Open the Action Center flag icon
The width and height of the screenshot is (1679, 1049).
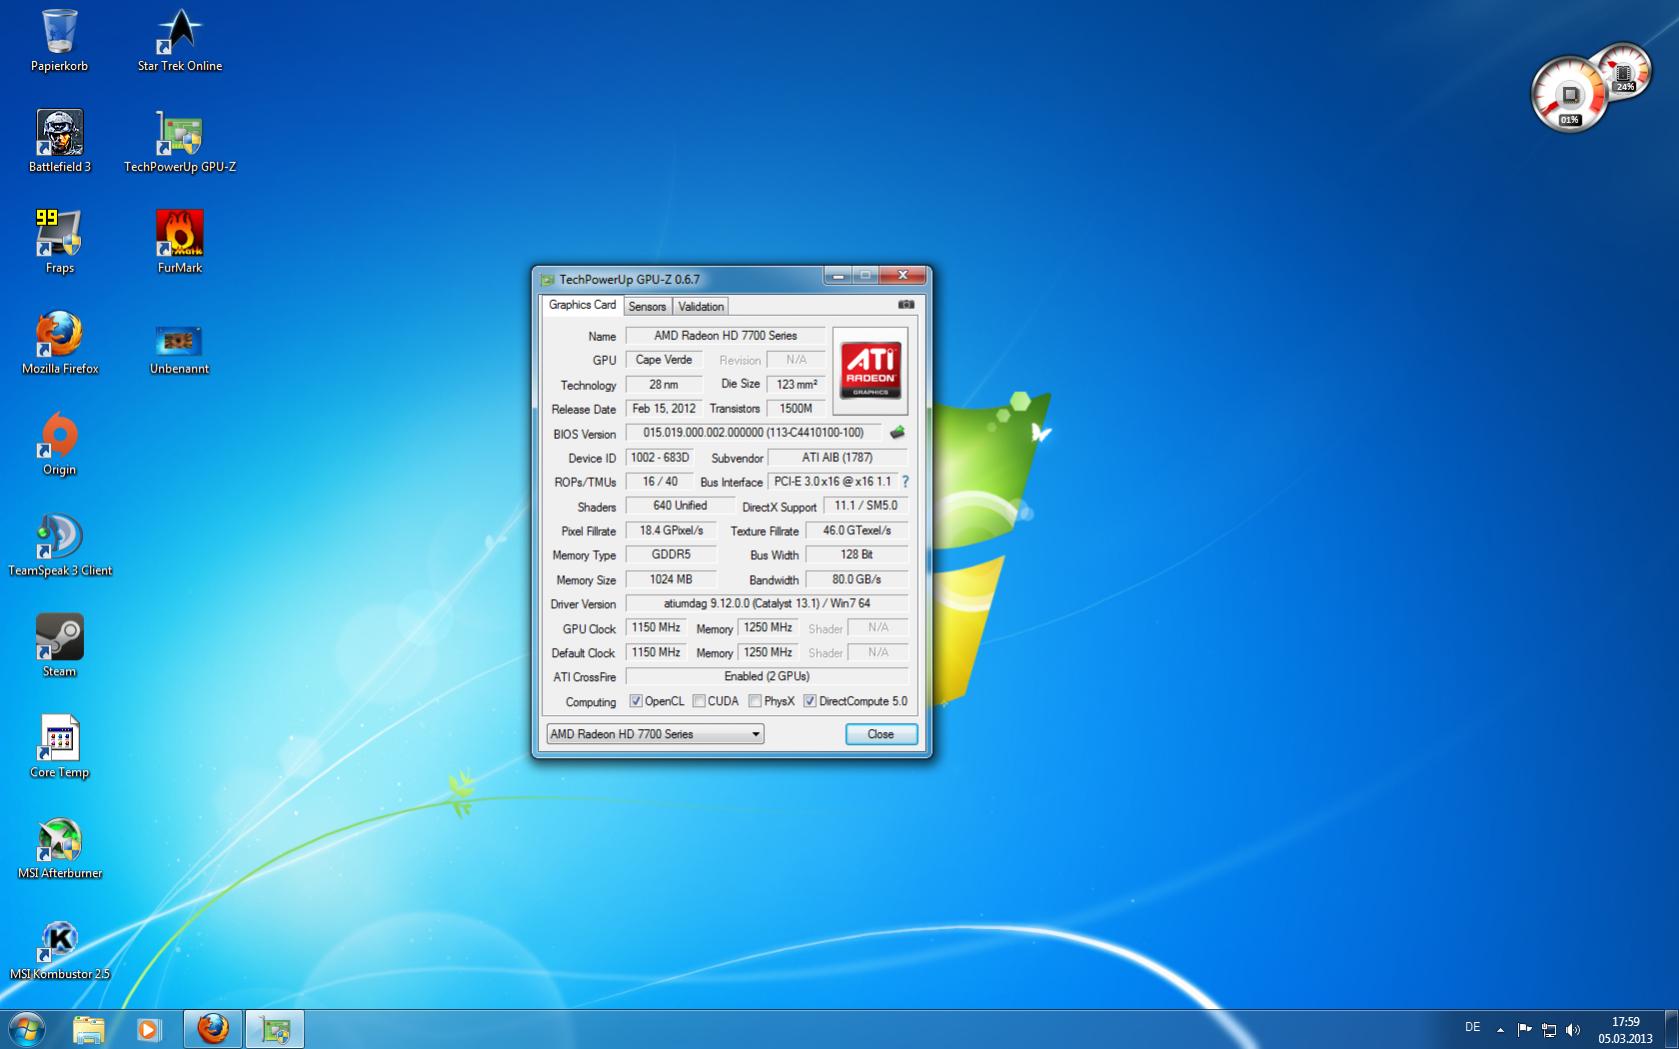1524,1029
